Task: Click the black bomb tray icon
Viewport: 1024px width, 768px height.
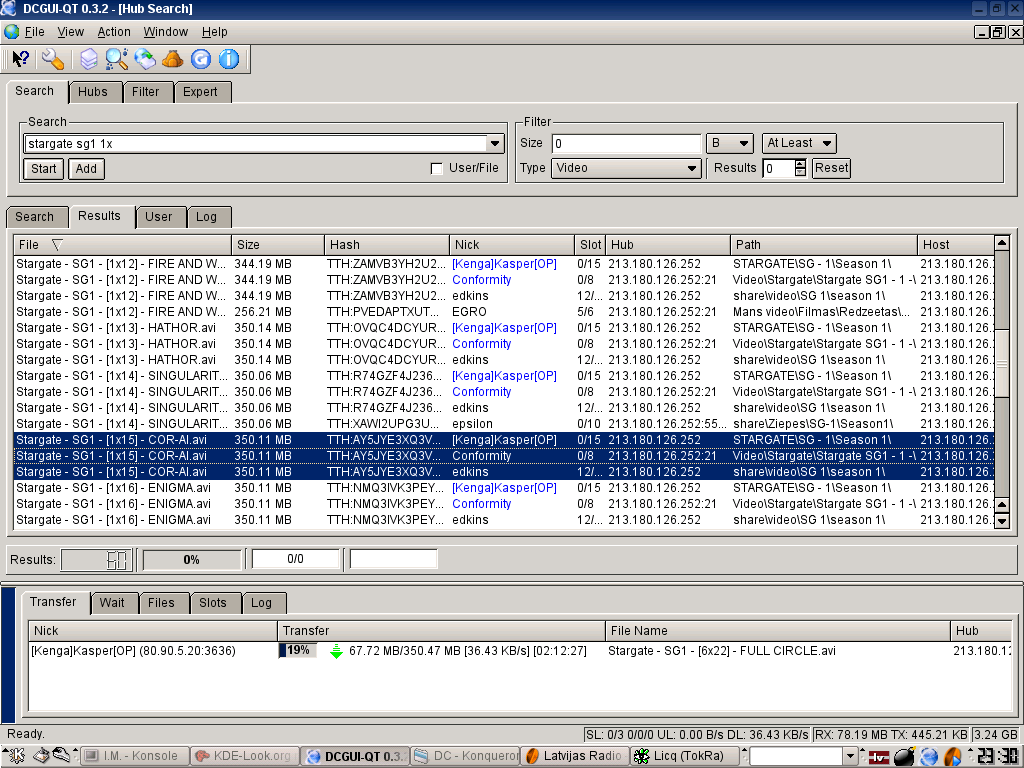Action: (904, 756)
